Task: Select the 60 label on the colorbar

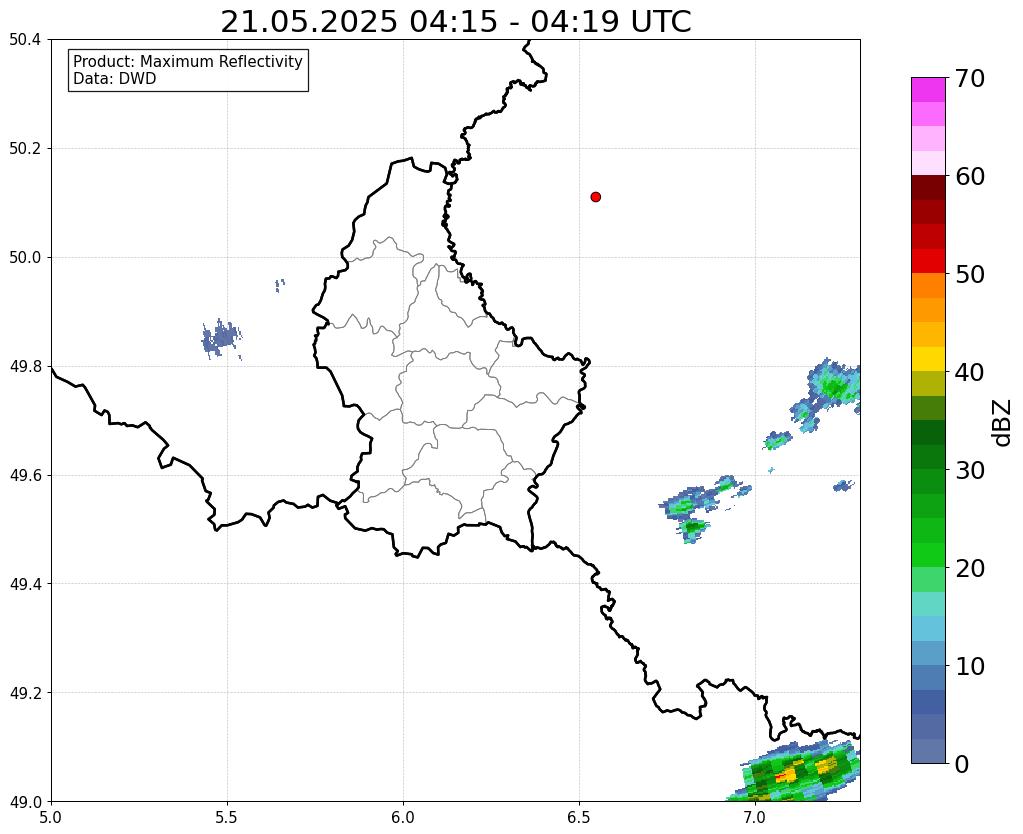Action: point(969,176)
